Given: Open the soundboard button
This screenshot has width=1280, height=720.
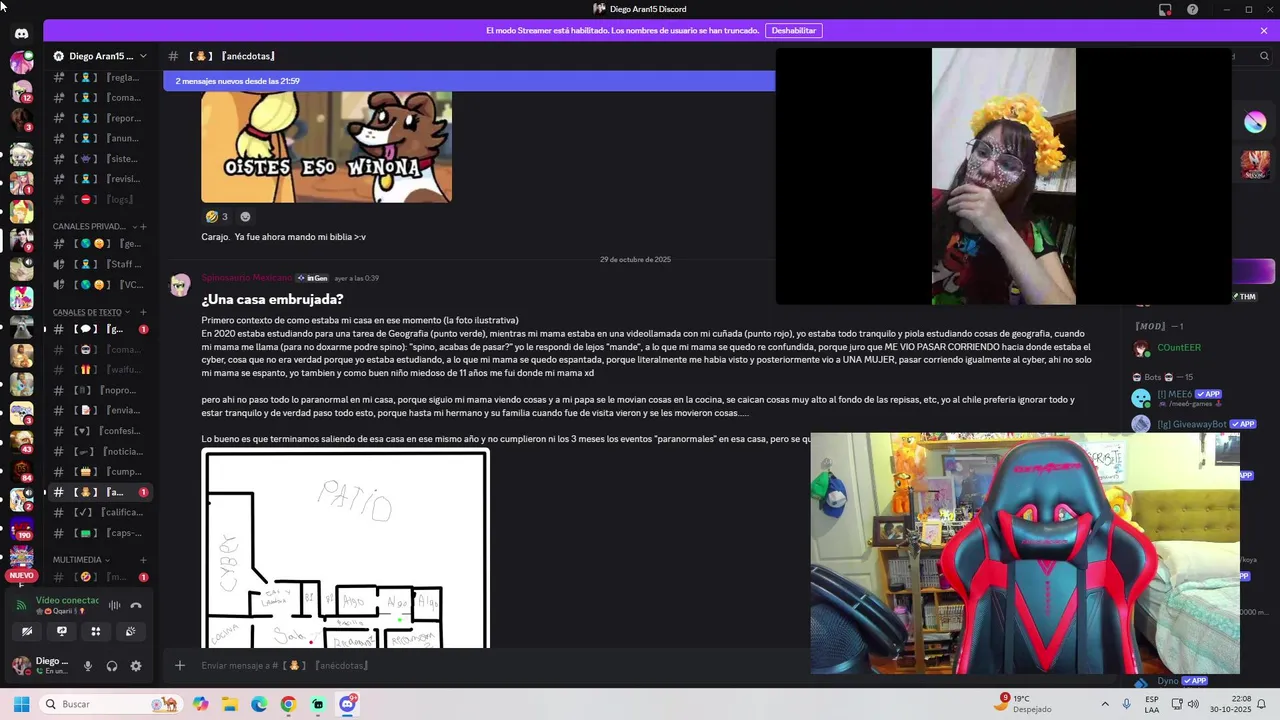Looking at the screenshot, I should pyautogui.click(x=130, y=631).
